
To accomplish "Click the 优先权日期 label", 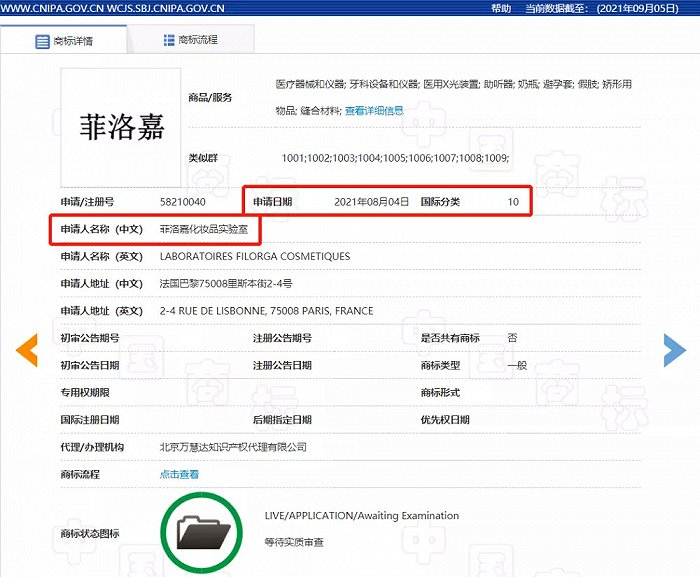I will pyautogui.click(x=445, y=420).
